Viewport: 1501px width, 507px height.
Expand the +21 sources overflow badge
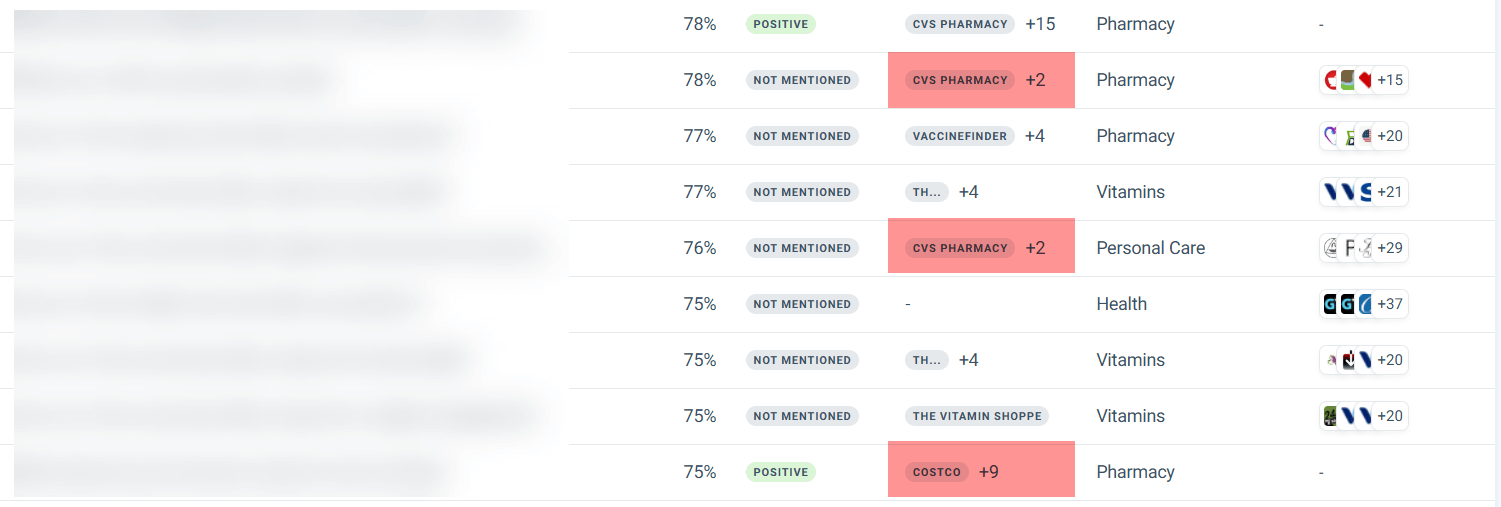click(x=1390, y=192)
